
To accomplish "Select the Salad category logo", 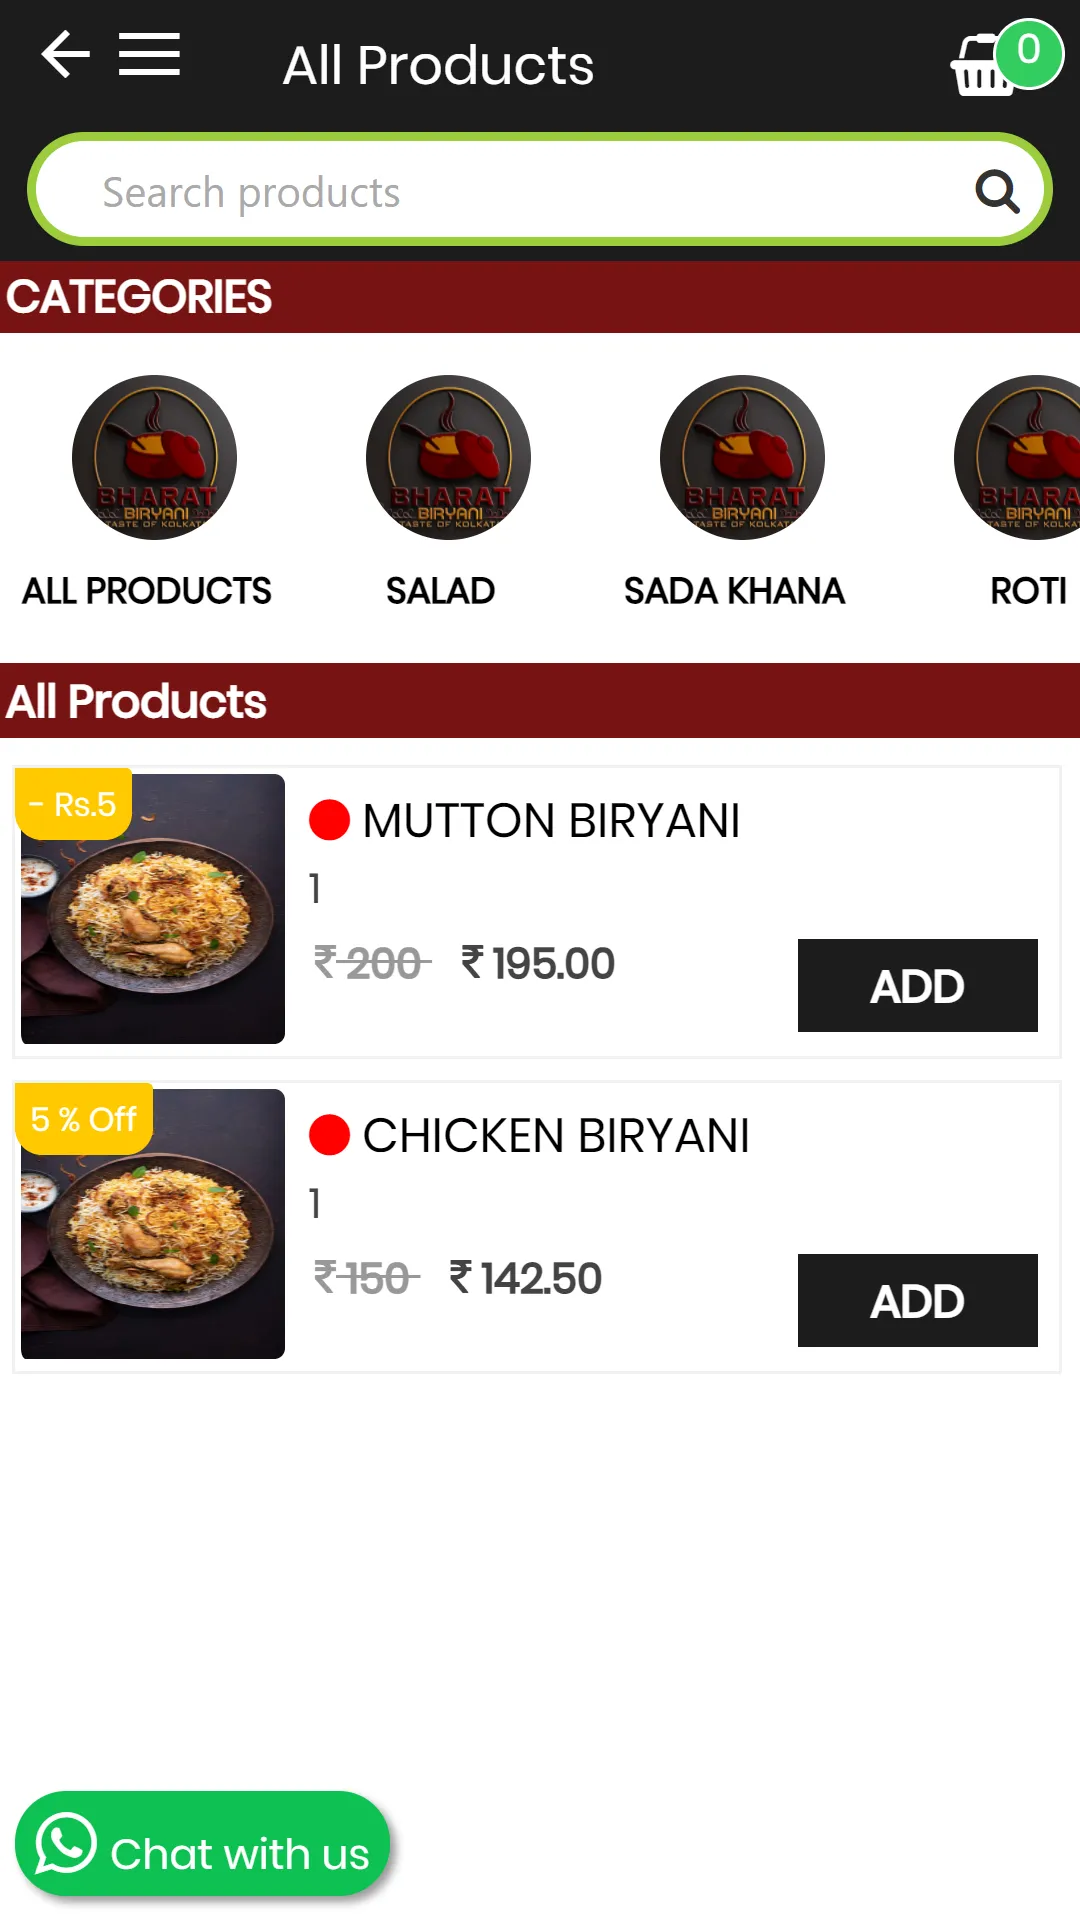I will (x=448, y=457).
